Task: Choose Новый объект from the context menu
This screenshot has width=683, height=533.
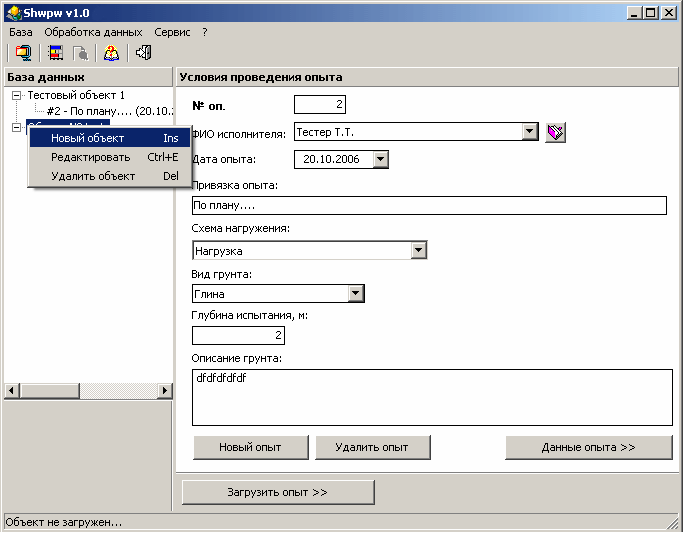Action: tap(88, 138)
